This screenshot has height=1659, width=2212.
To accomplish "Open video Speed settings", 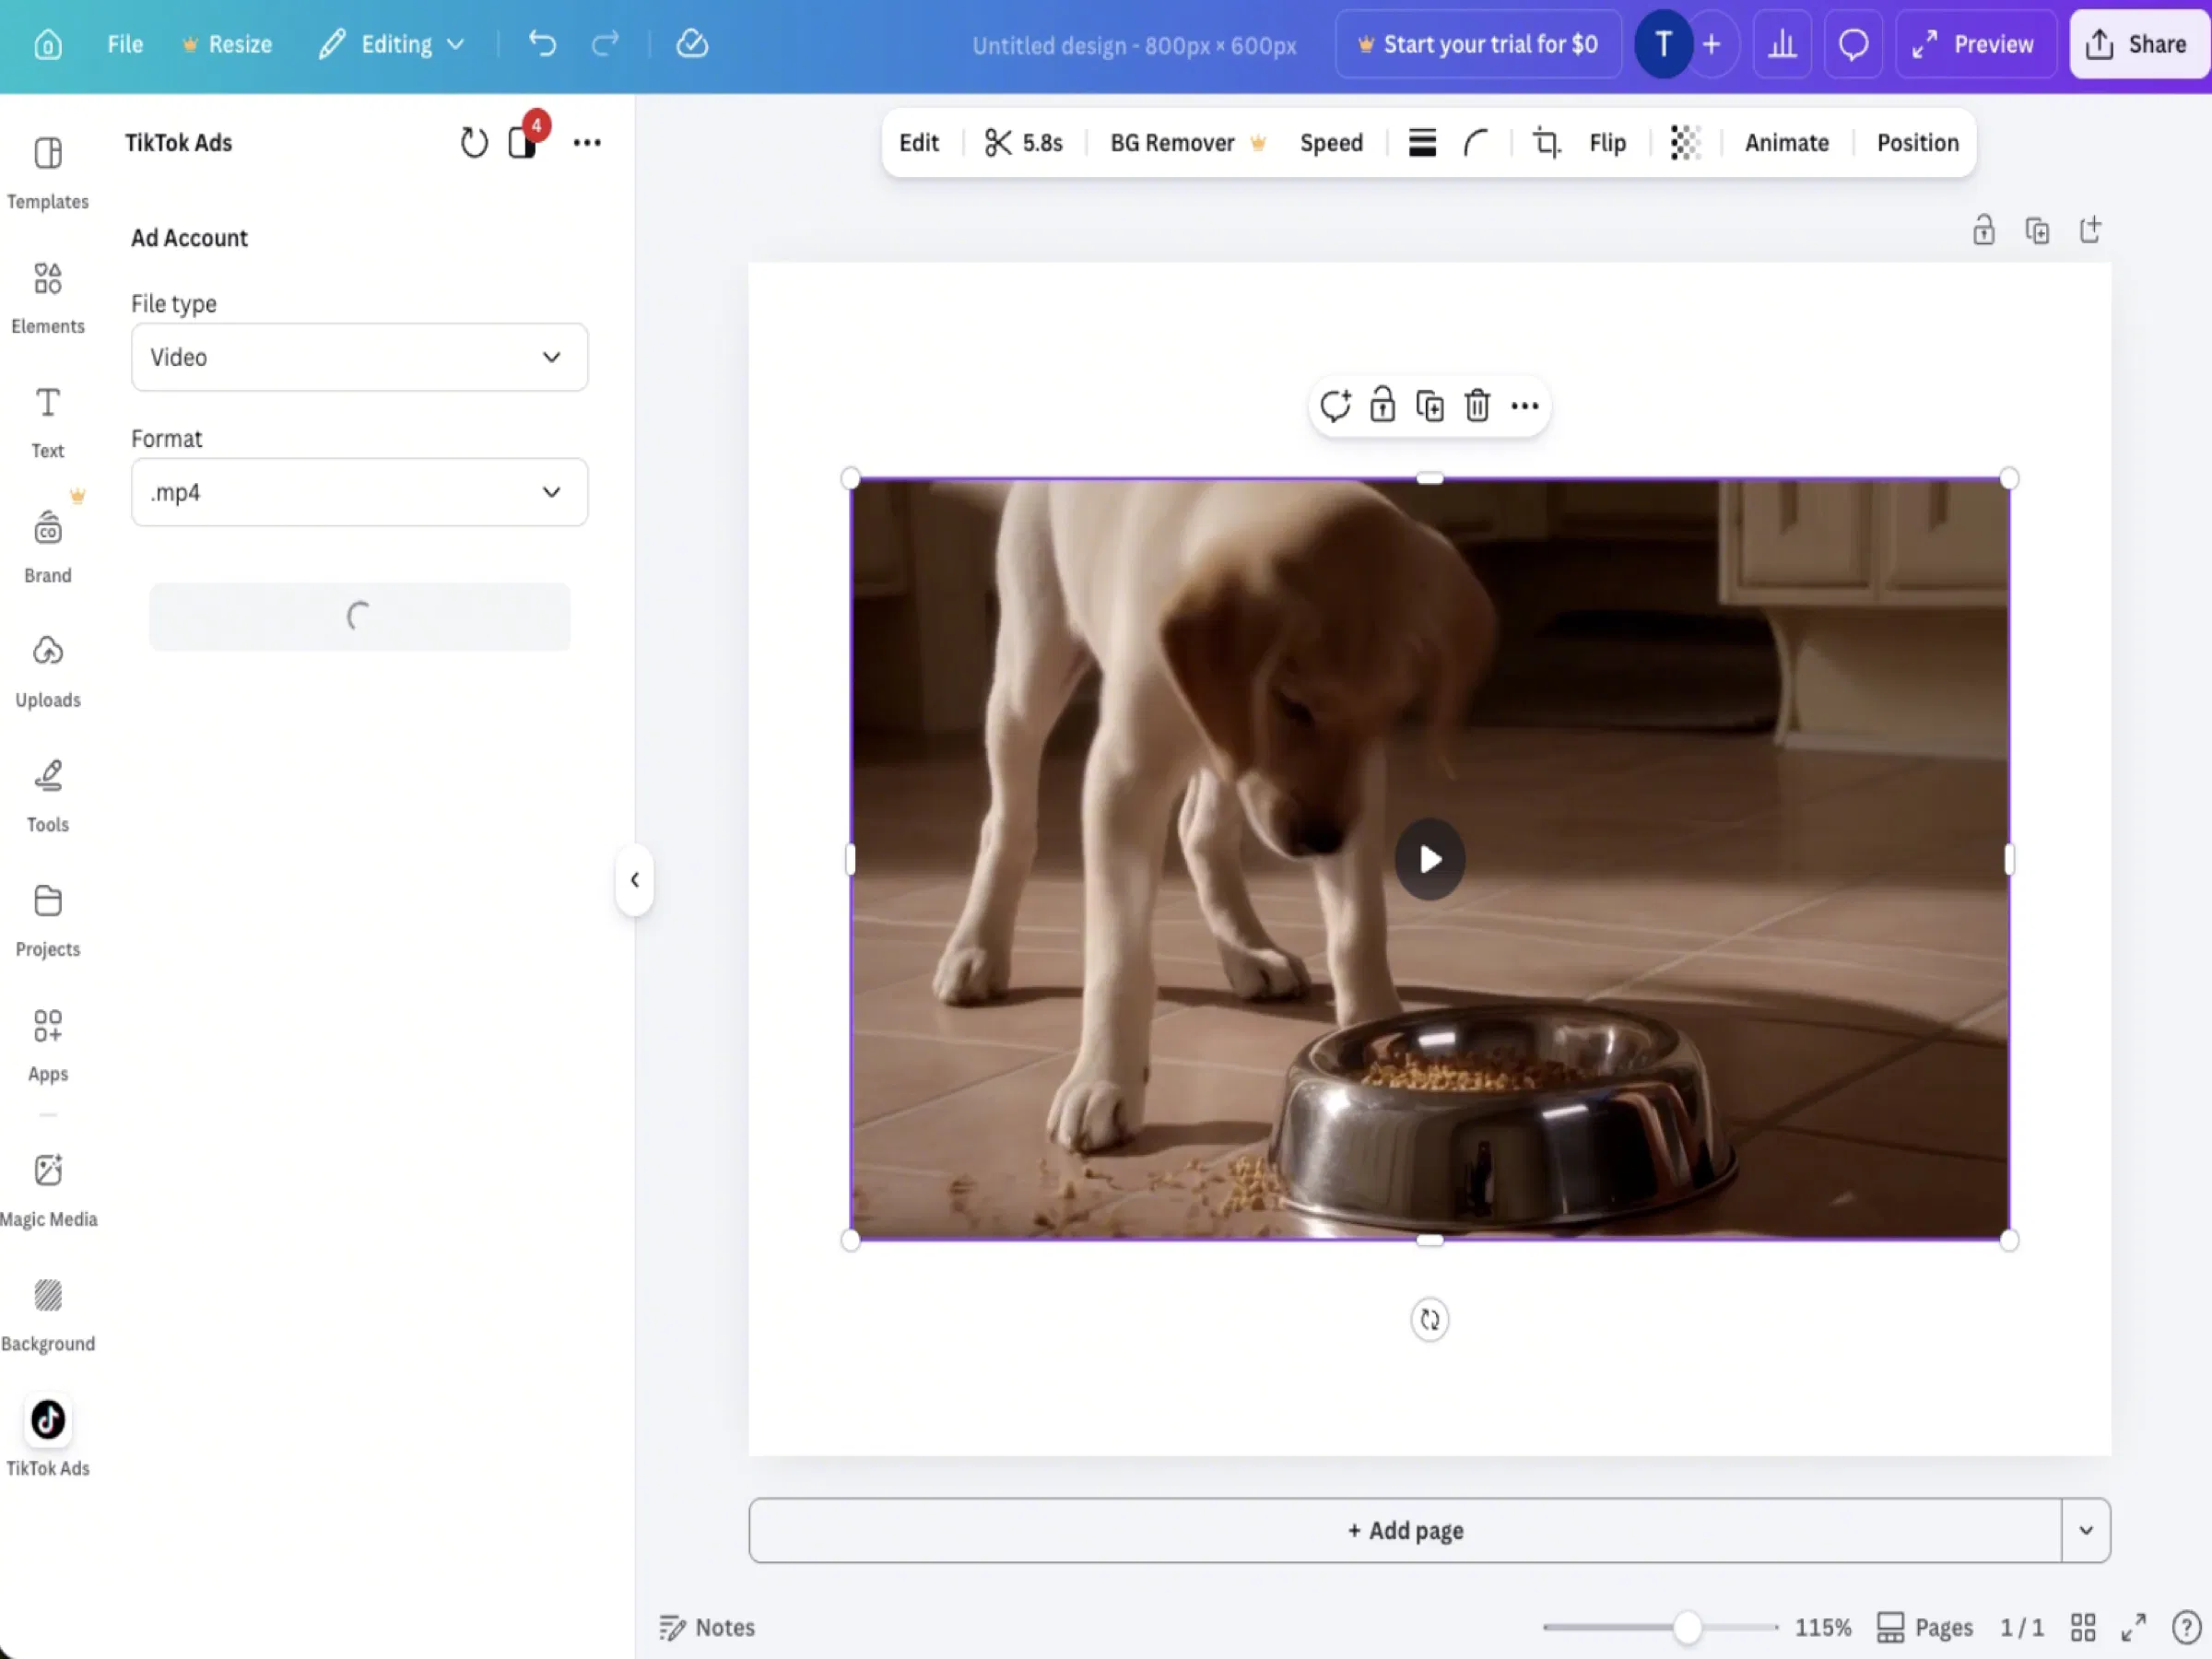I will click(x=1331, y=143).
